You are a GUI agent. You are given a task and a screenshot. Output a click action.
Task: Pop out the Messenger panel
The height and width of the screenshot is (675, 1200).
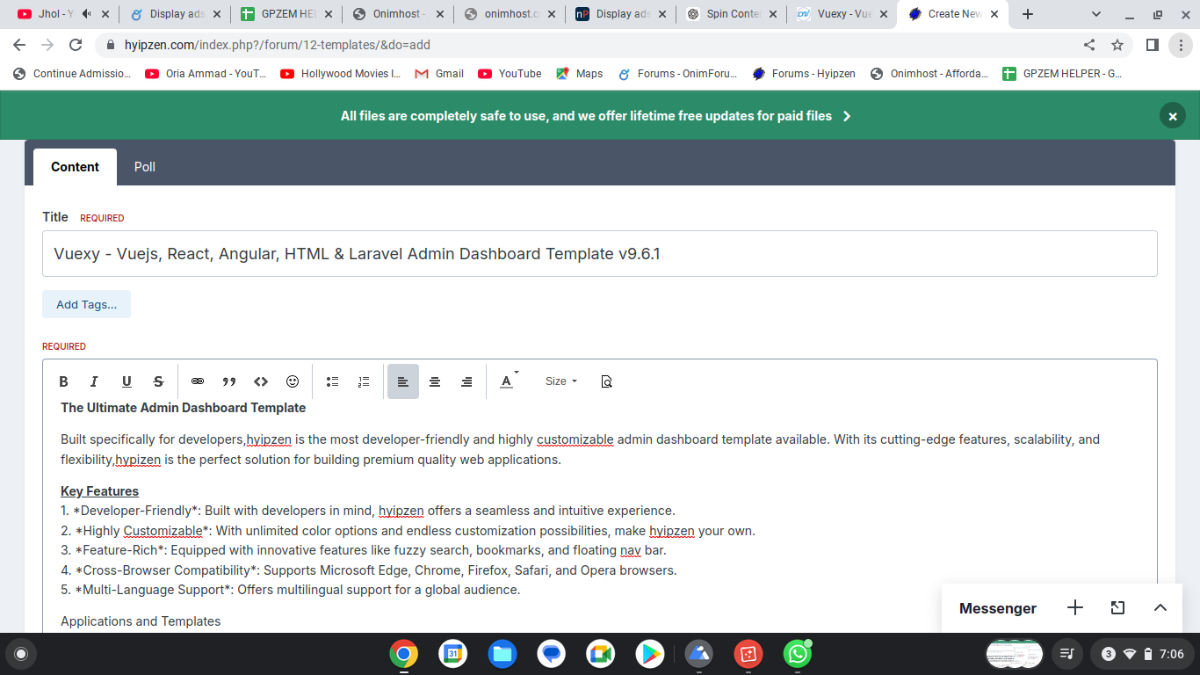point(1118,608)
